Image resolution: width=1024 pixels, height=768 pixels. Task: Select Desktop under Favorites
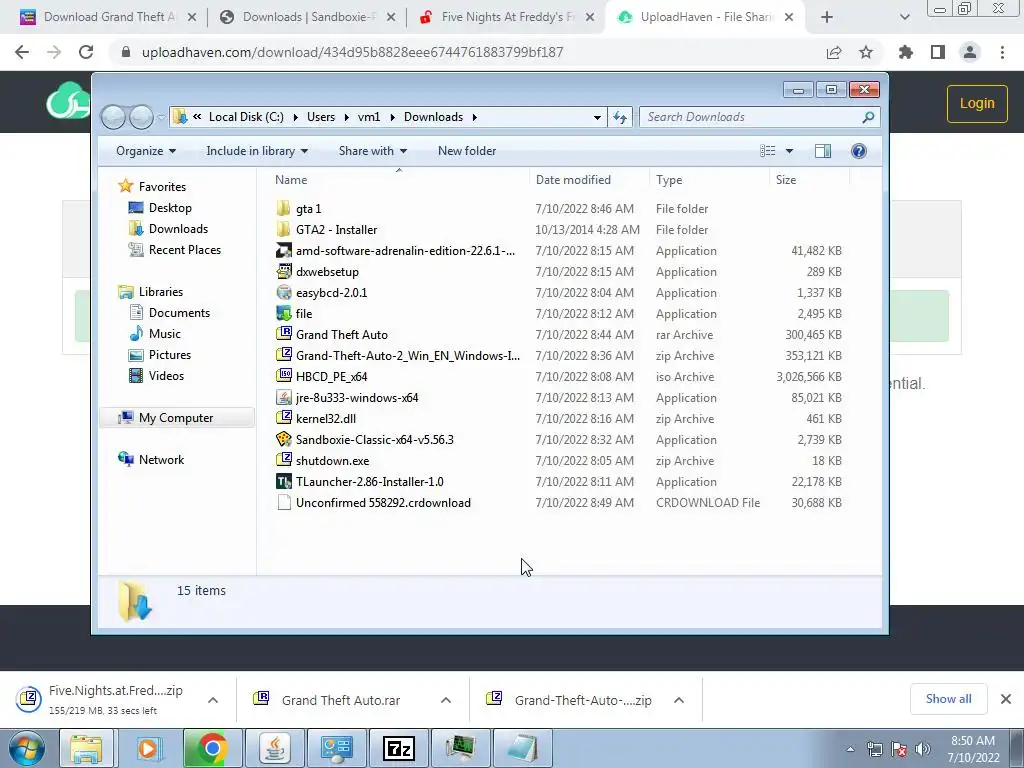(x=170, y=208)
